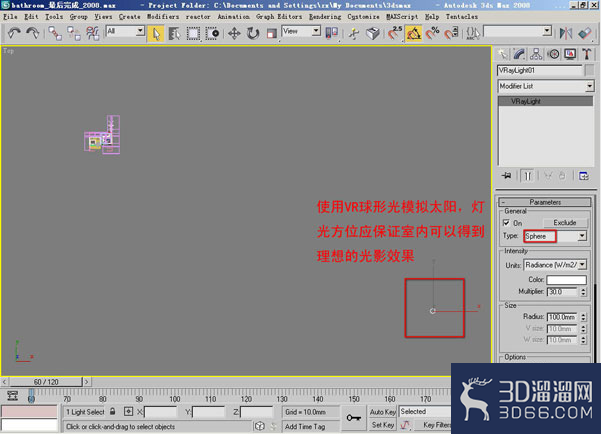The width and height of the screenshot is (601, 434).
Task: Click Select and Manipulate icon
Action: coord(354,33)
